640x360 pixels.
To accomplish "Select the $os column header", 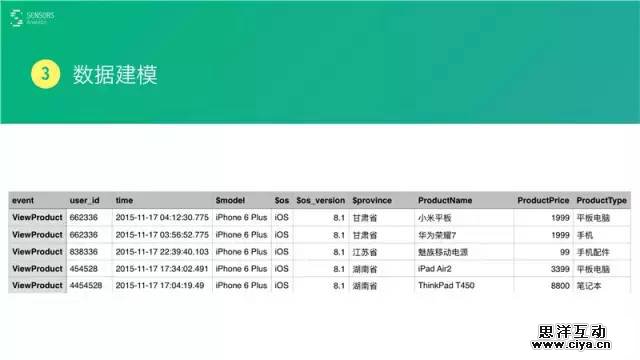I will (282, 200).
